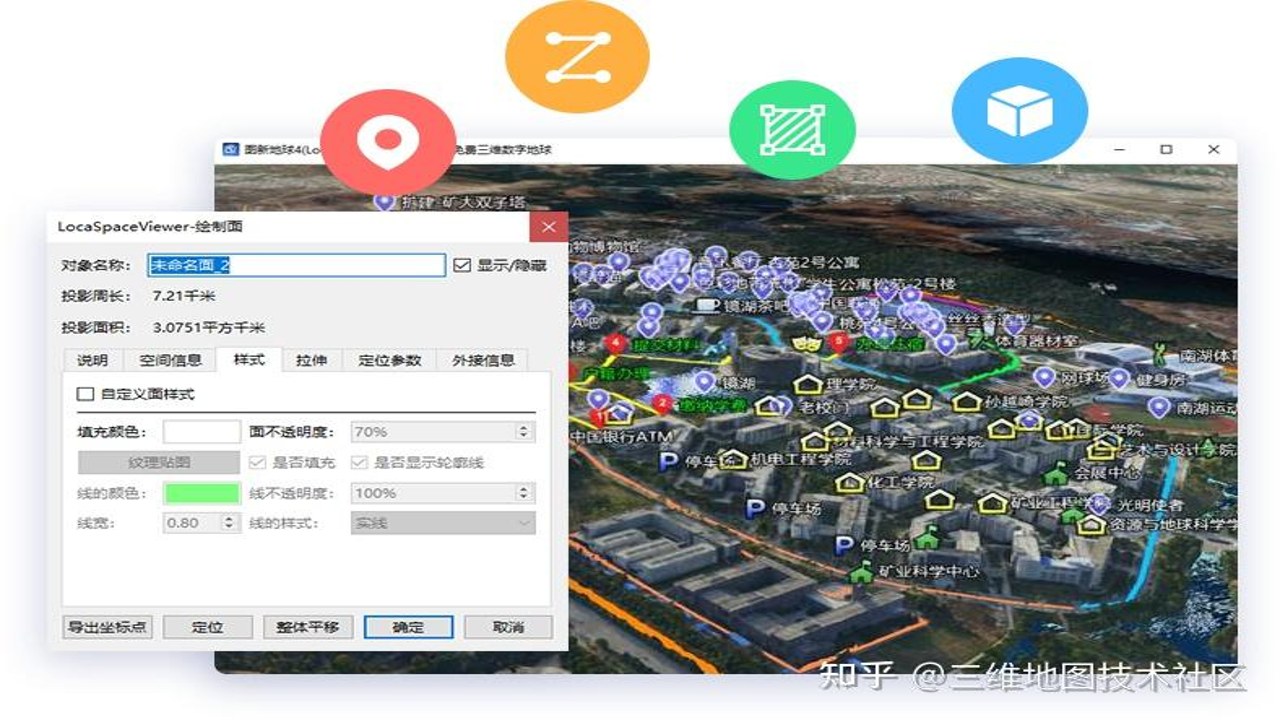Open the 空间信息 tab
The width and height of the screenshot is (1280, 720).
[x=170, y=360]
